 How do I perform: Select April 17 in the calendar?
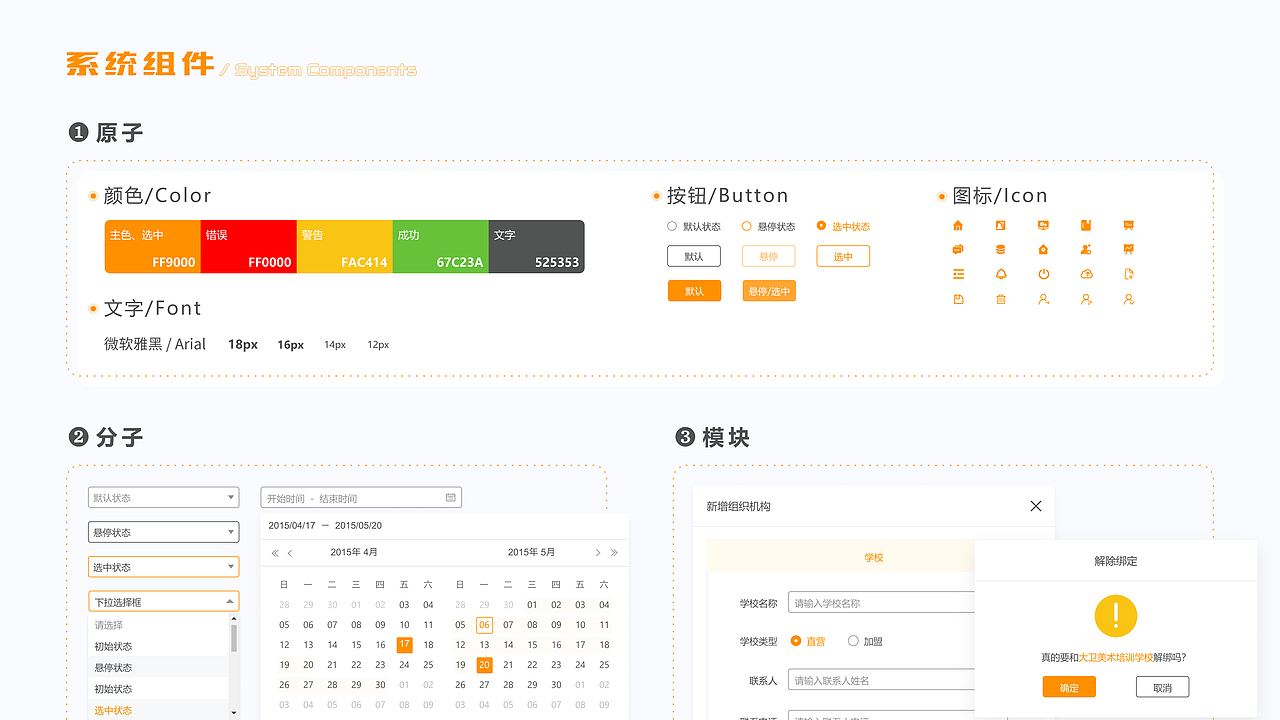pos(404,645)
